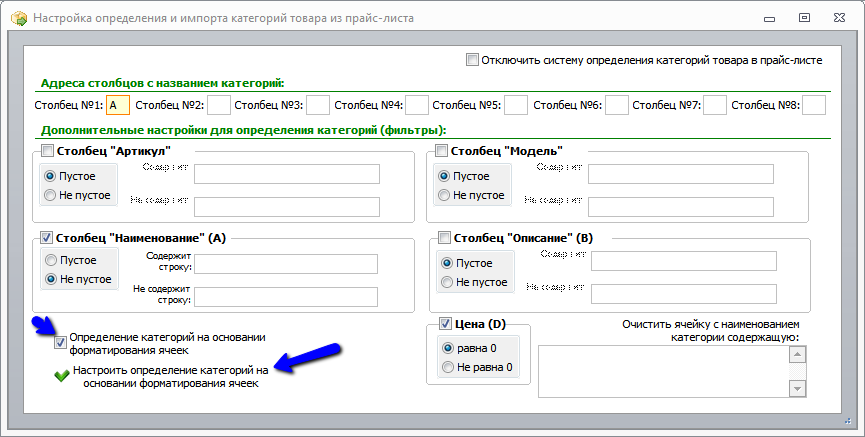The image size is (865, 437).
Task: Select Пустое radio in Артикул group
Action: pyautogui.click(x=50, y=176)
